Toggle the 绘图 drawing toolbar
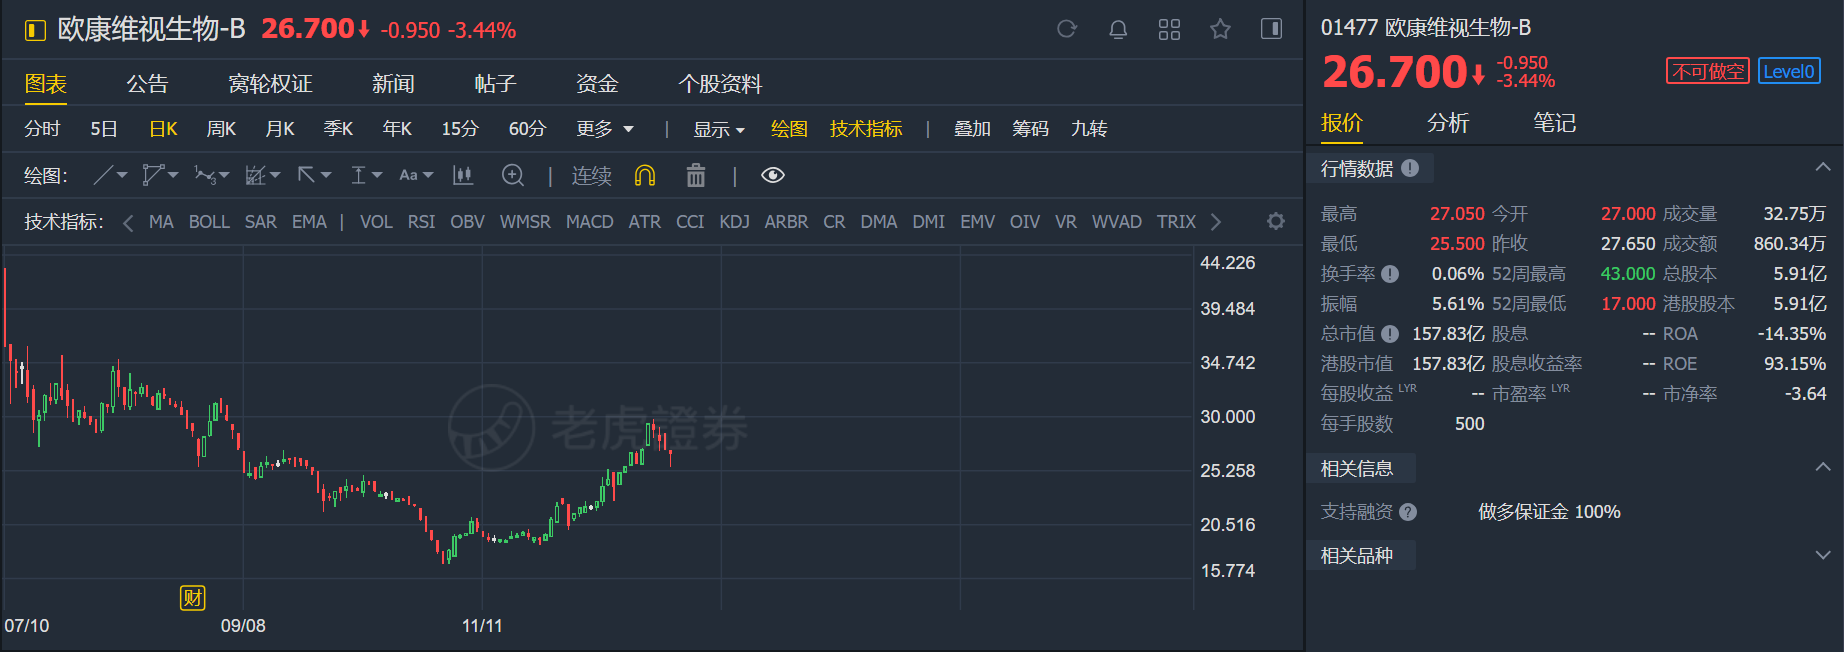Viewport: 1844px width, 652px height. [789, 128]
